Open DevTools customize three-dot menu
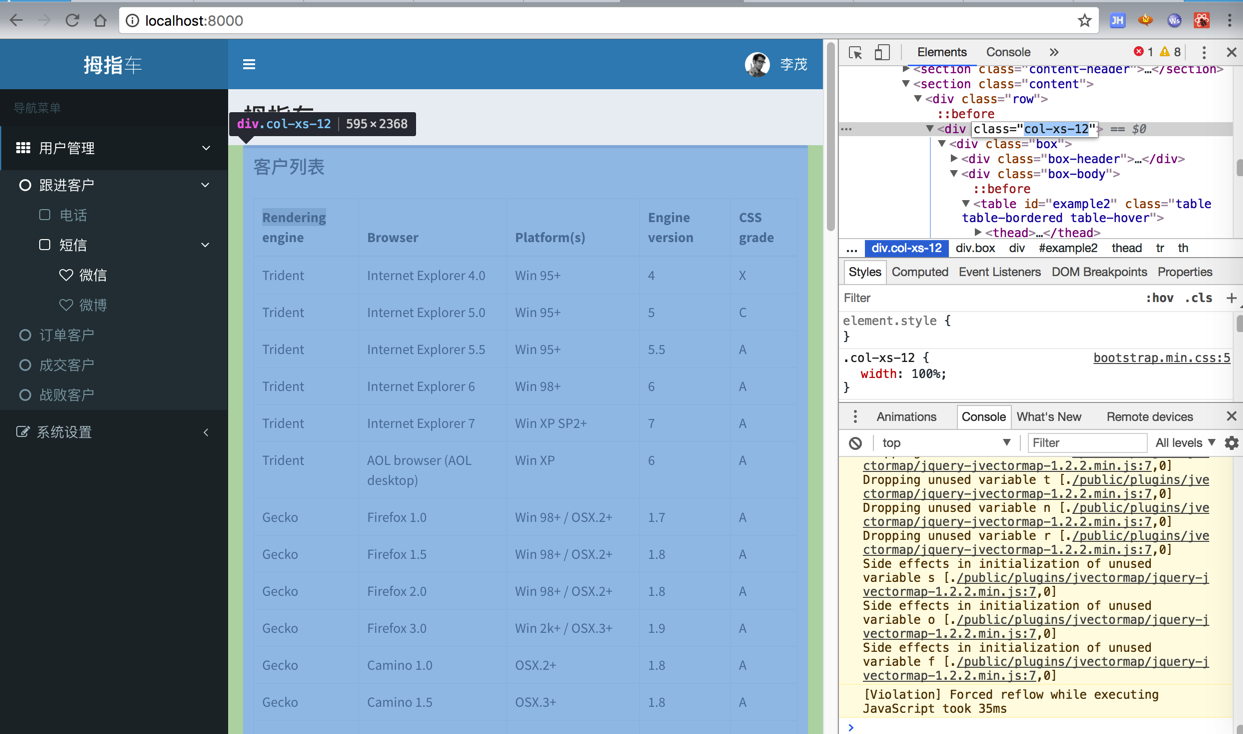The width and height of the screenshot is (1243, 734). click(1204, 52)
